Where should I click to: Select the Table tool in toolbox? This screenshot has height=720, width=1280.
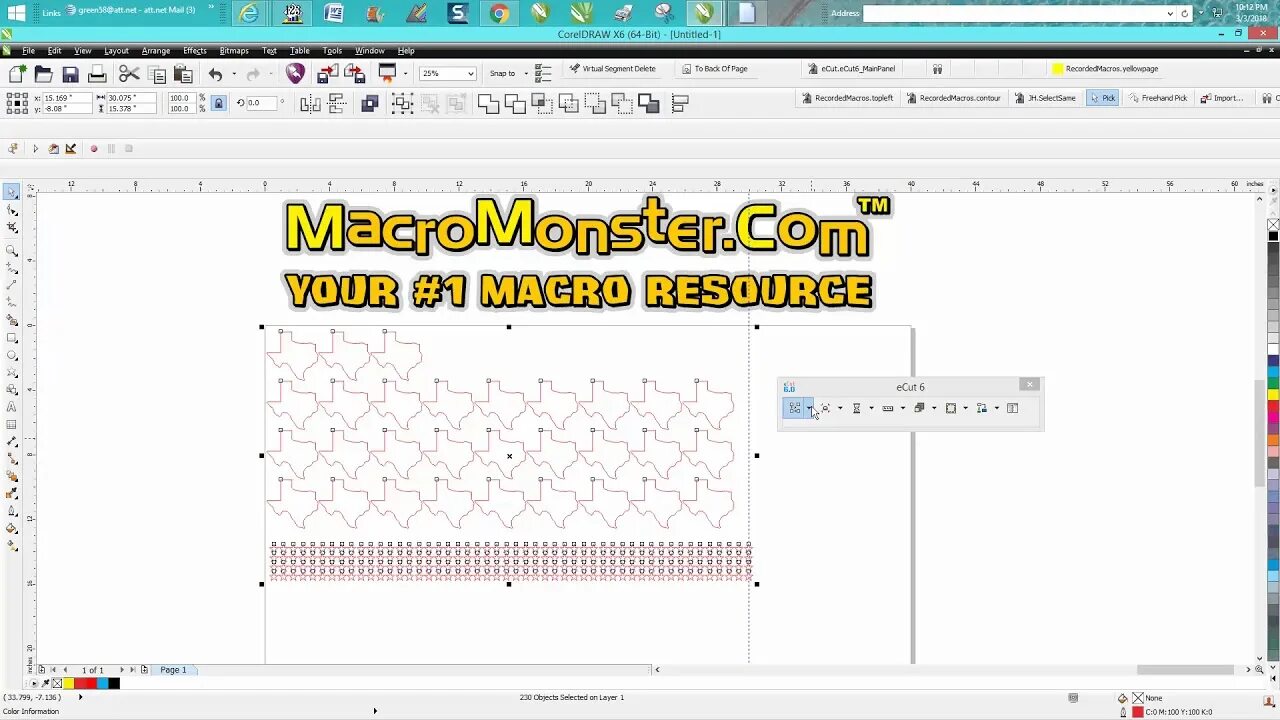(x=12, y=424)
